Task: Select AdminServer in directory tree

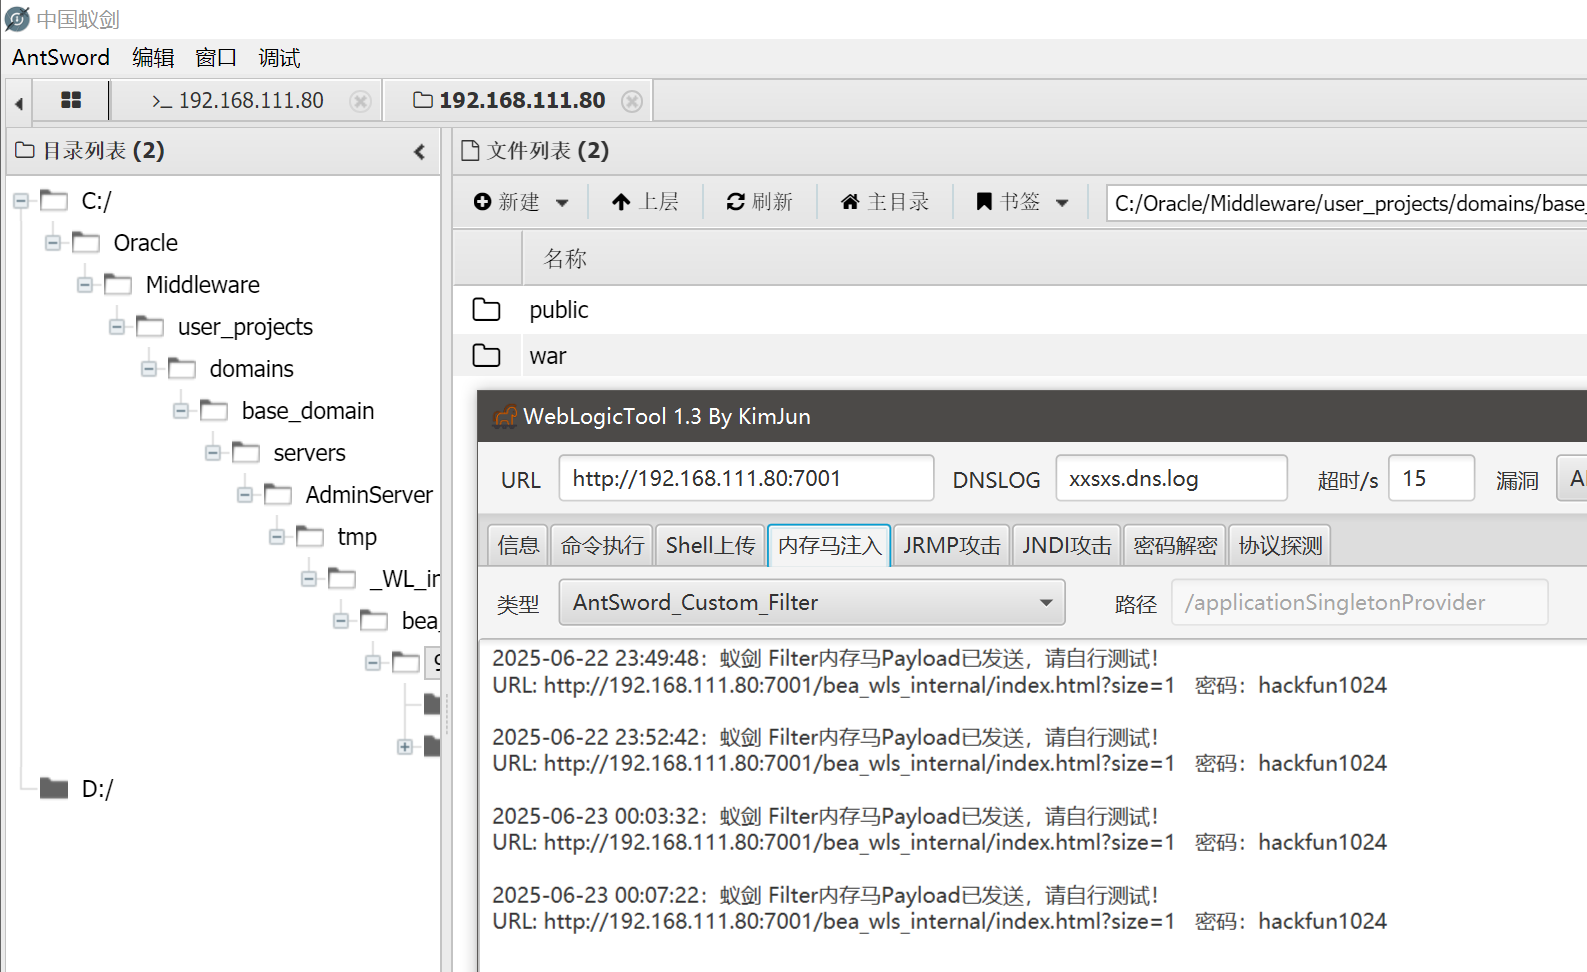Action: 369,495
